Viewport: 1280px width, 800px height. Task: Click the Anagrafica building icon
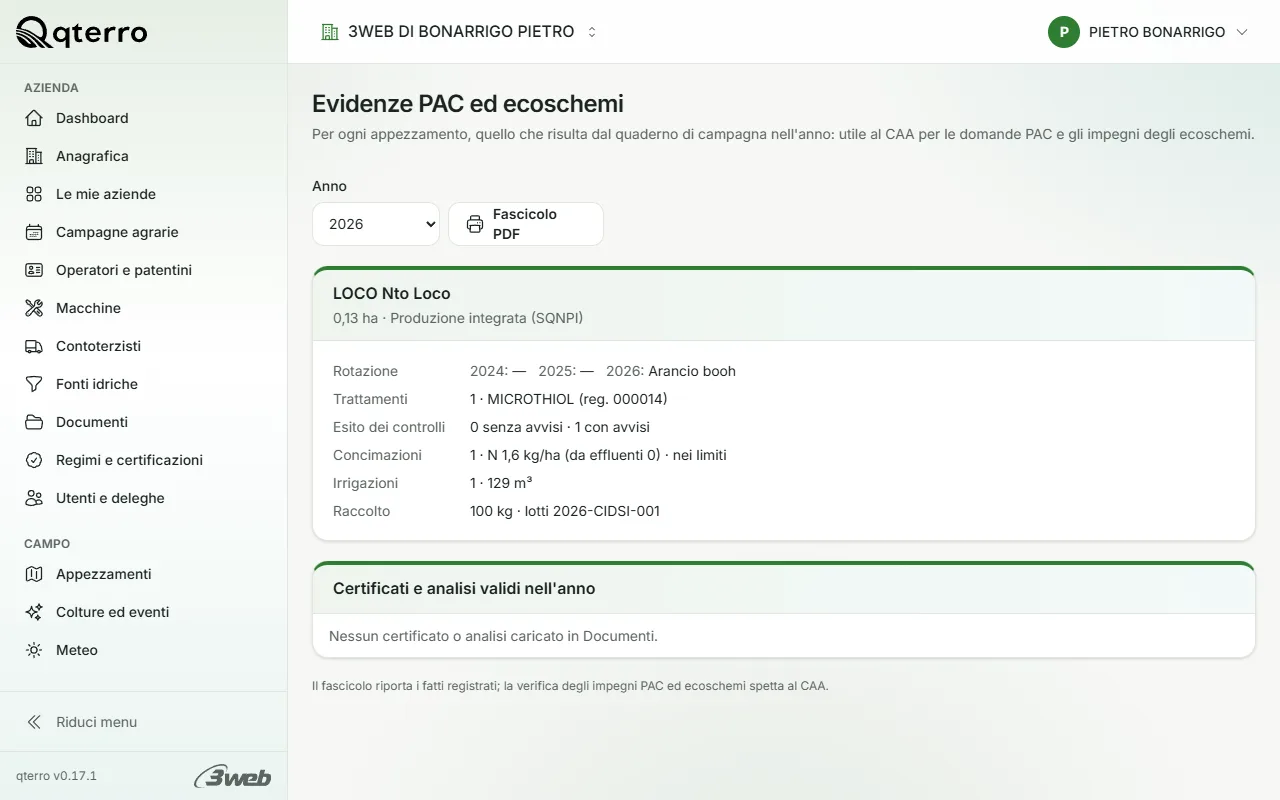[34, 156]
